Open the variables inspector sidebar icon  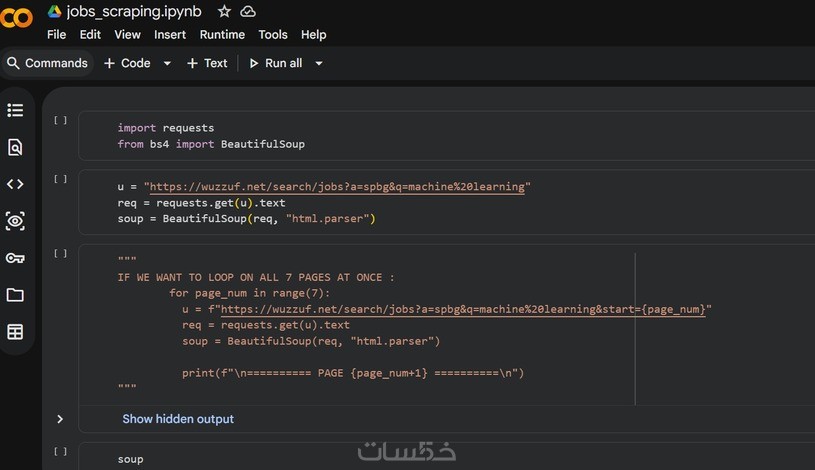point(15,221)
